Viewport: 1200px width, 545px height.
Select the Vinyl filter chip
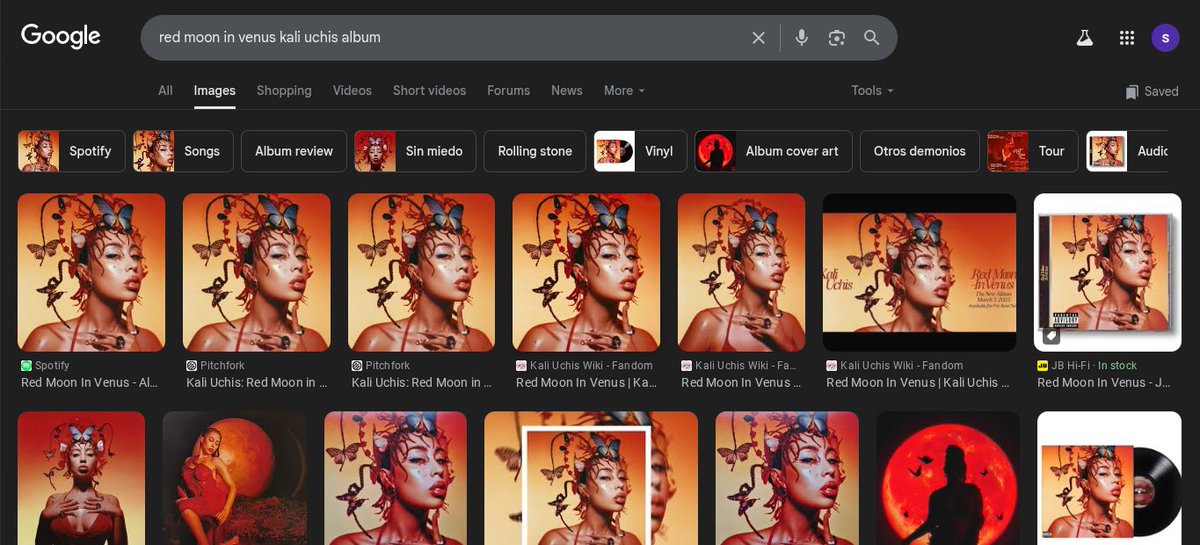click(x=640, y=151)
